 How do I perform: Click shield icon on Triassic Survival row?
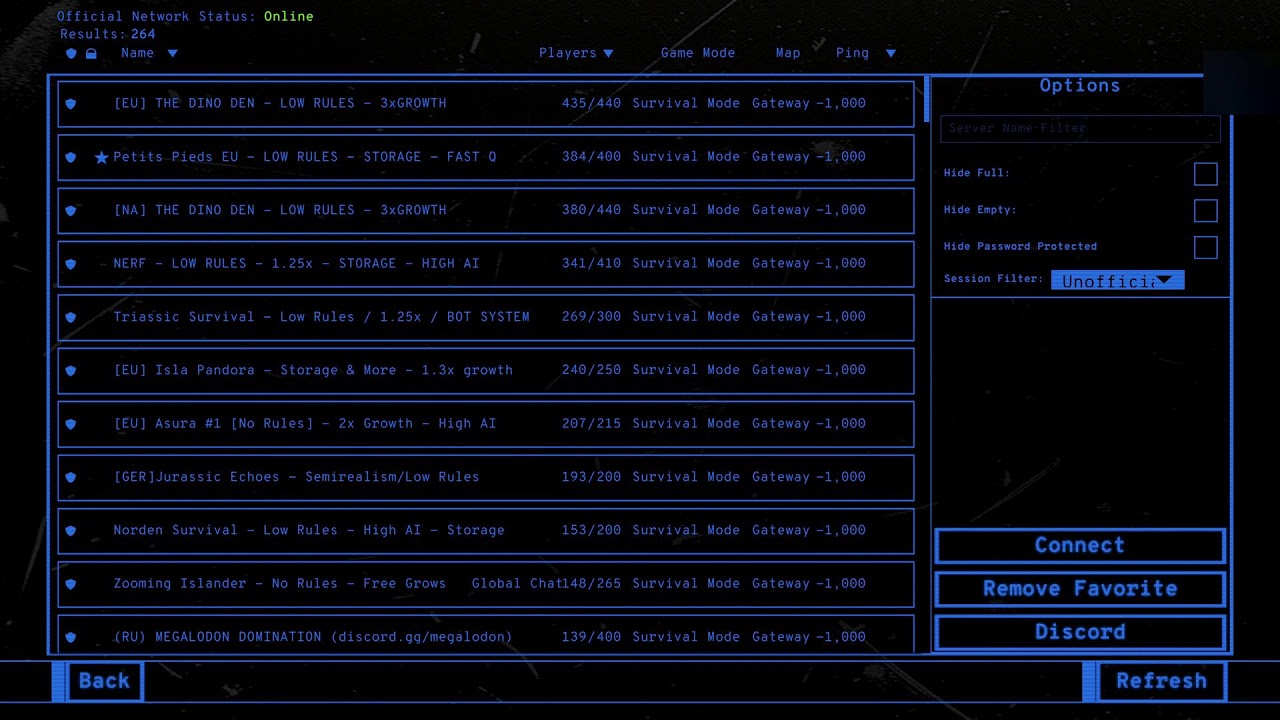pos(70,317)
